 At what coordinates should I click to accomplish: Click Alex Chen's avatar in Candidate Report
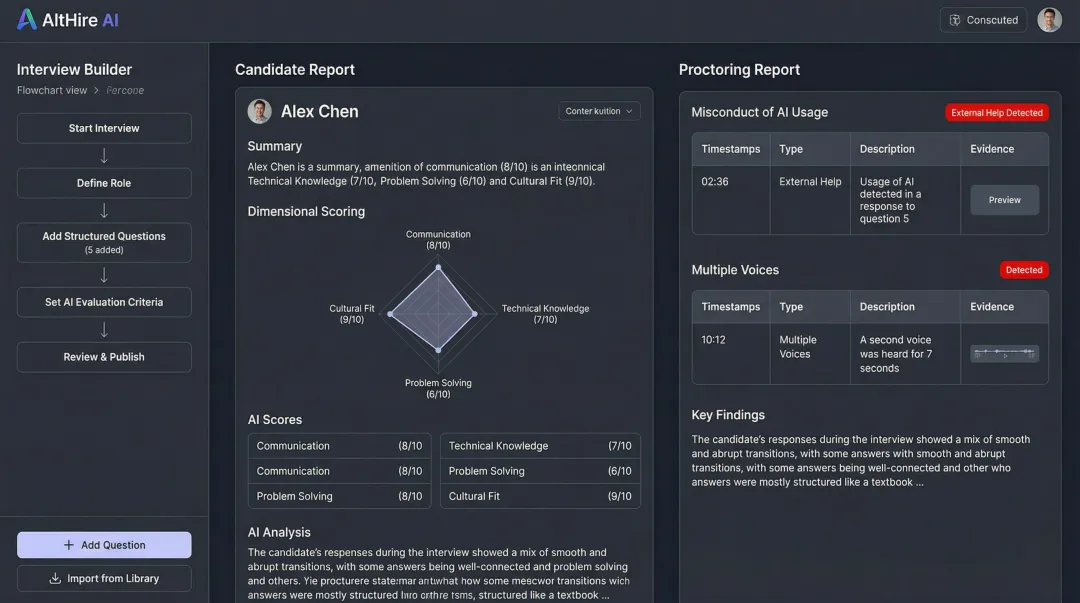click(x=258, y=111)
